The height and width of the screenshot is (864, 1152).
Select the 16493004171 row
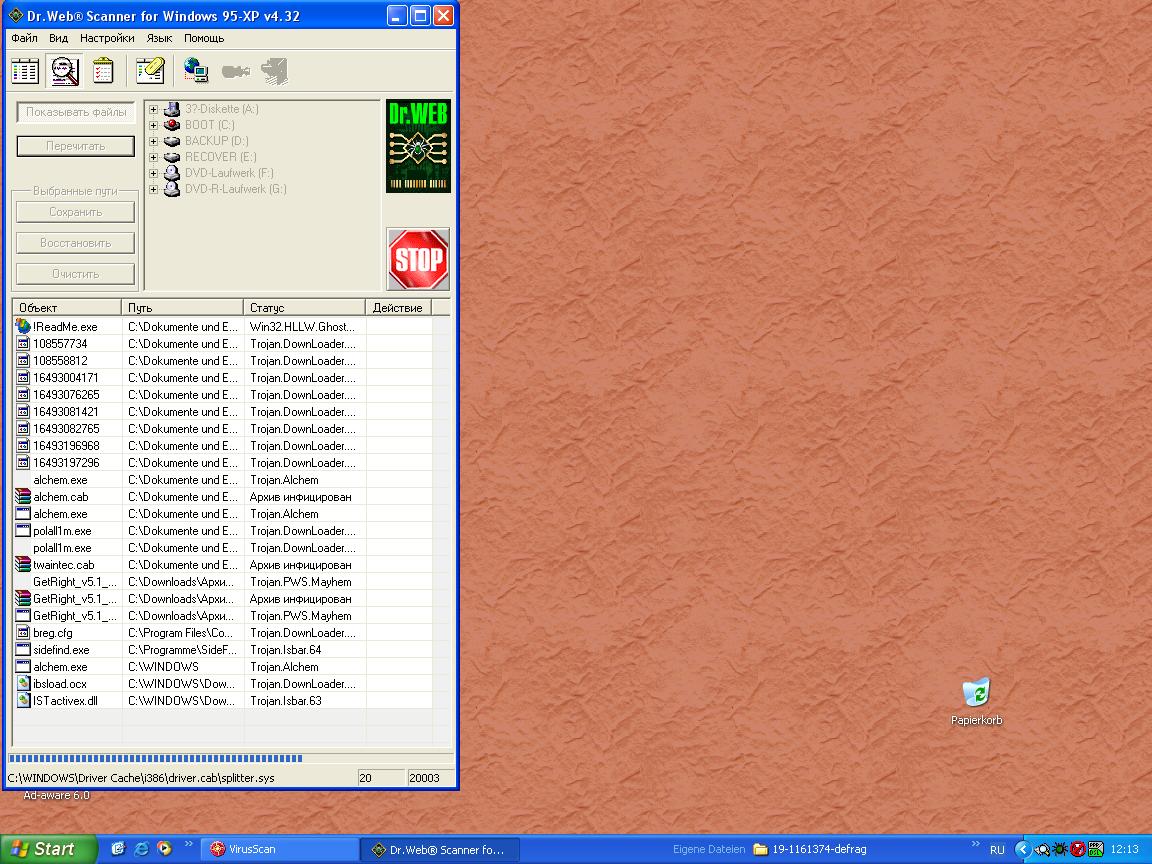click(222, 378)
